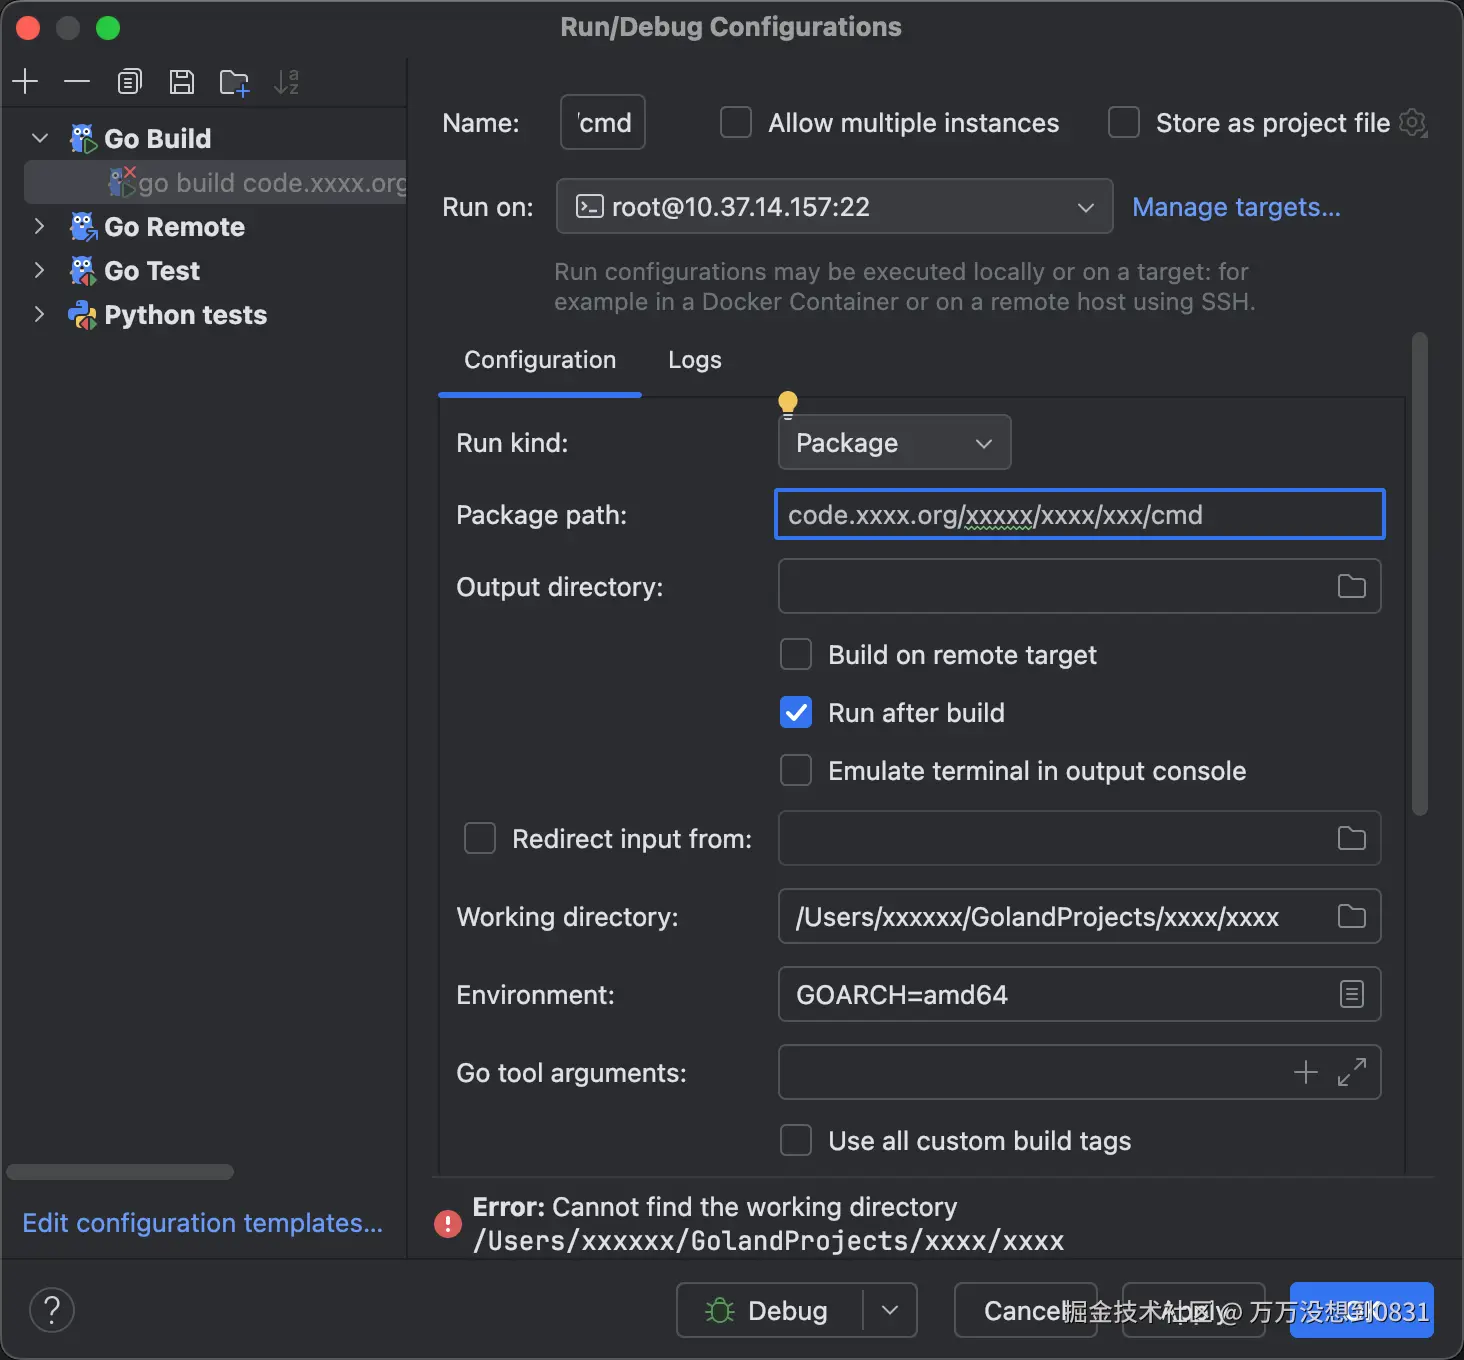Open the Store as project file gear settings
The width and height of the screenshot is (1464, 1360).
(1413, 123)
